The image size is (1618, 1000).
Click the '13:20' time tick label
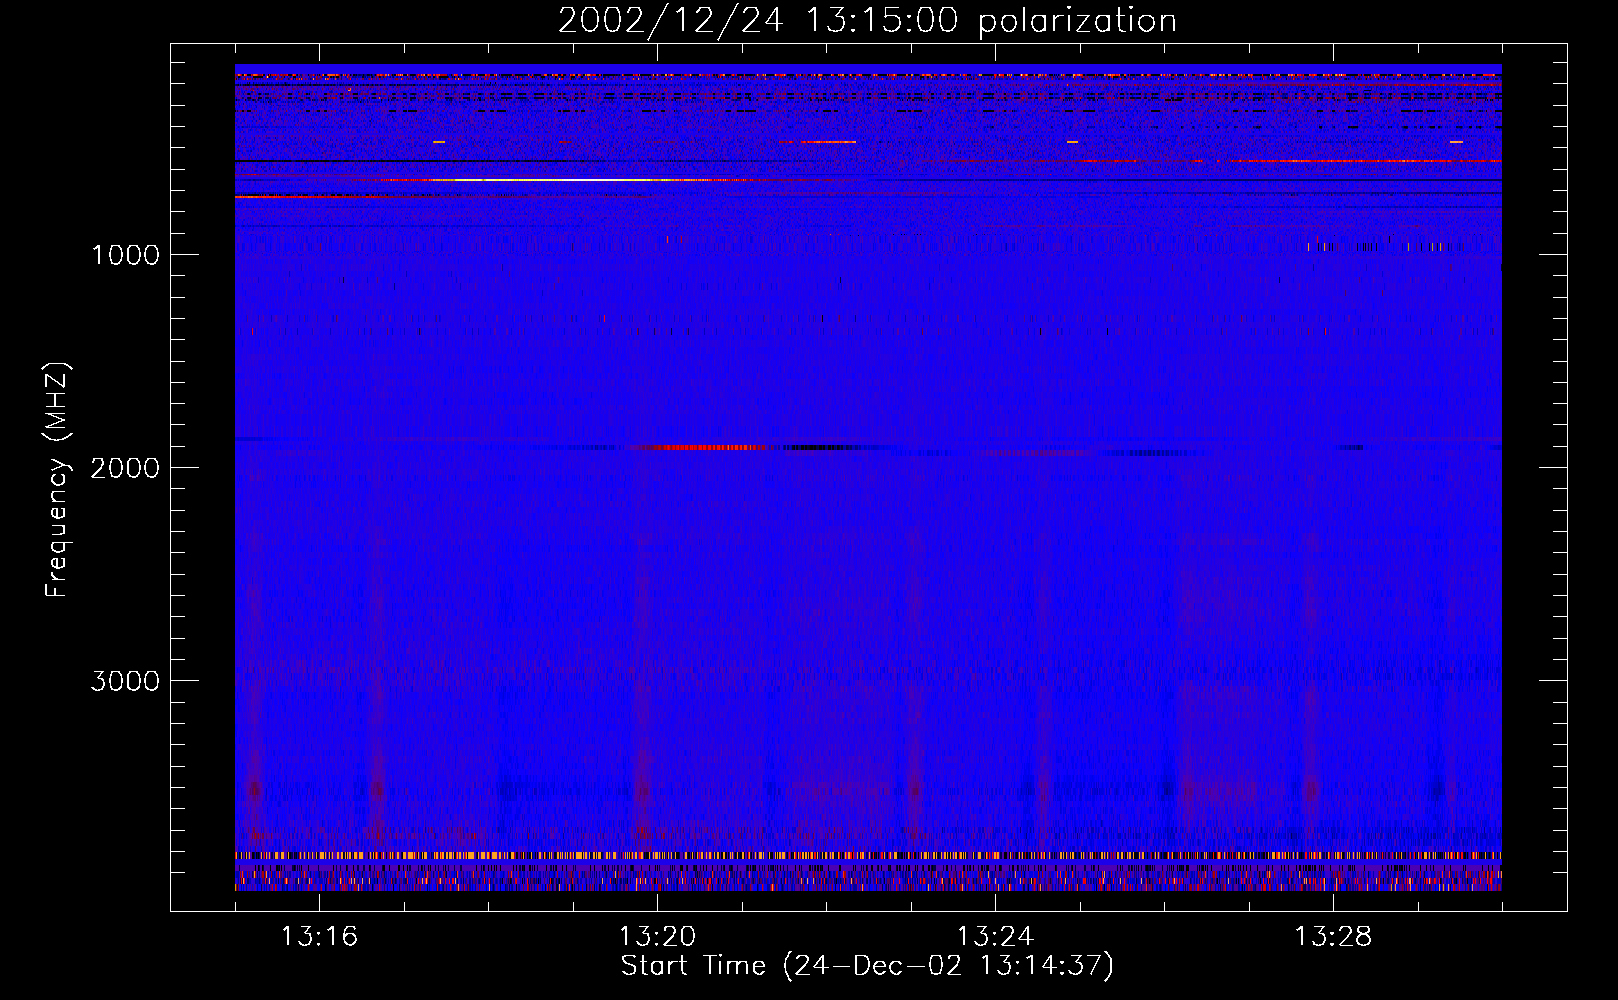point(657,937)
